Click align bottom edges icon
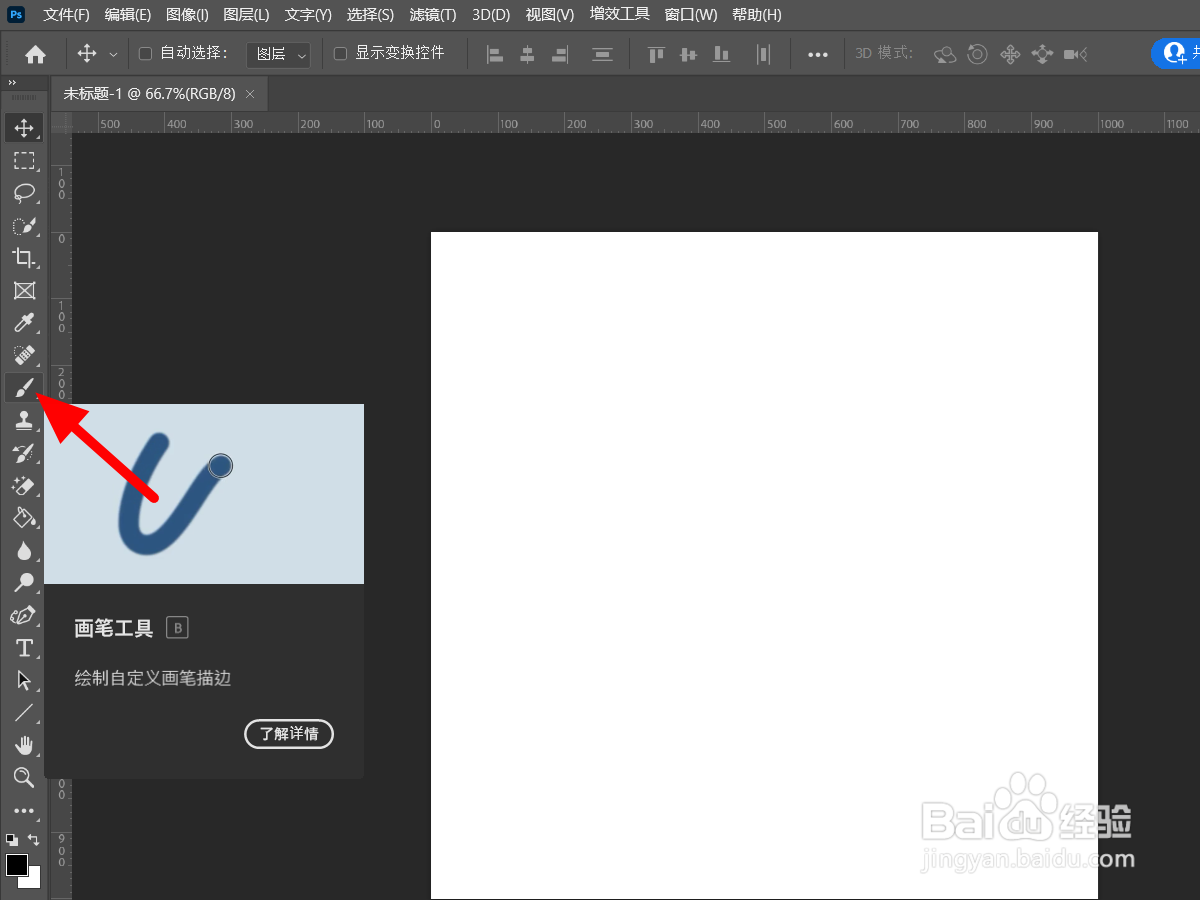 coord(721,54)
